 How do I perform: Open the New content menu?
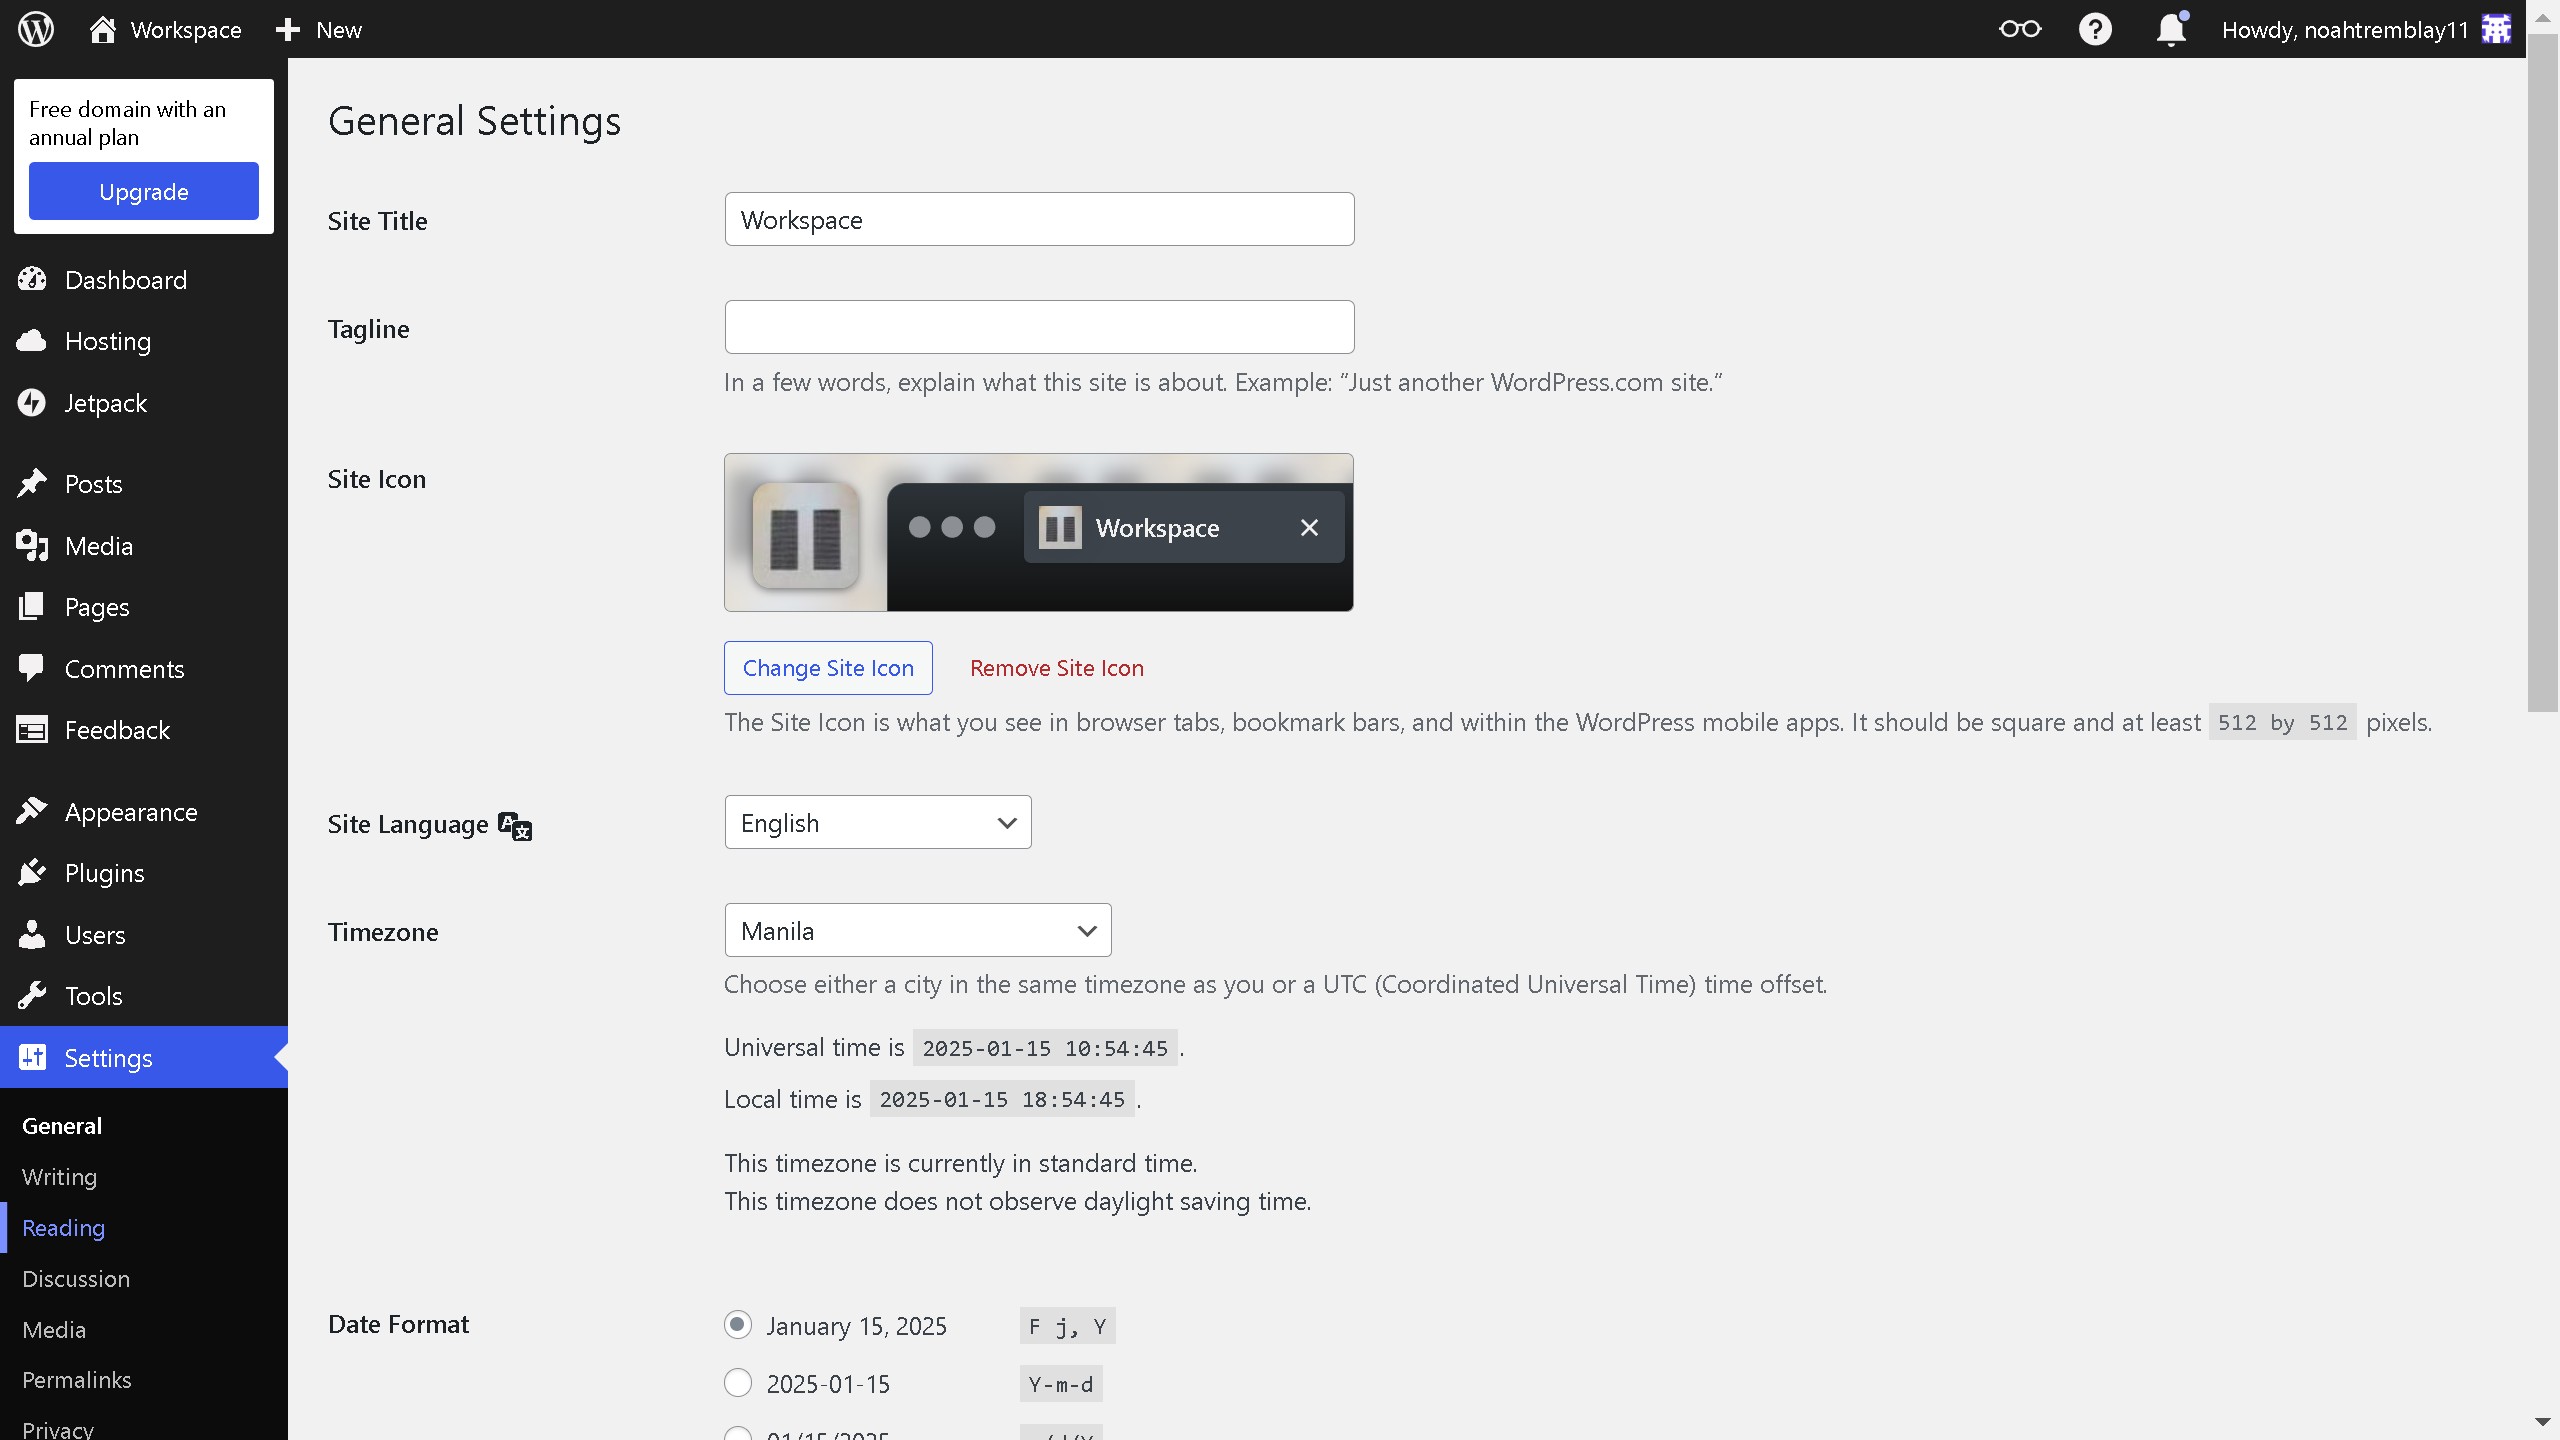pos(319,29)
